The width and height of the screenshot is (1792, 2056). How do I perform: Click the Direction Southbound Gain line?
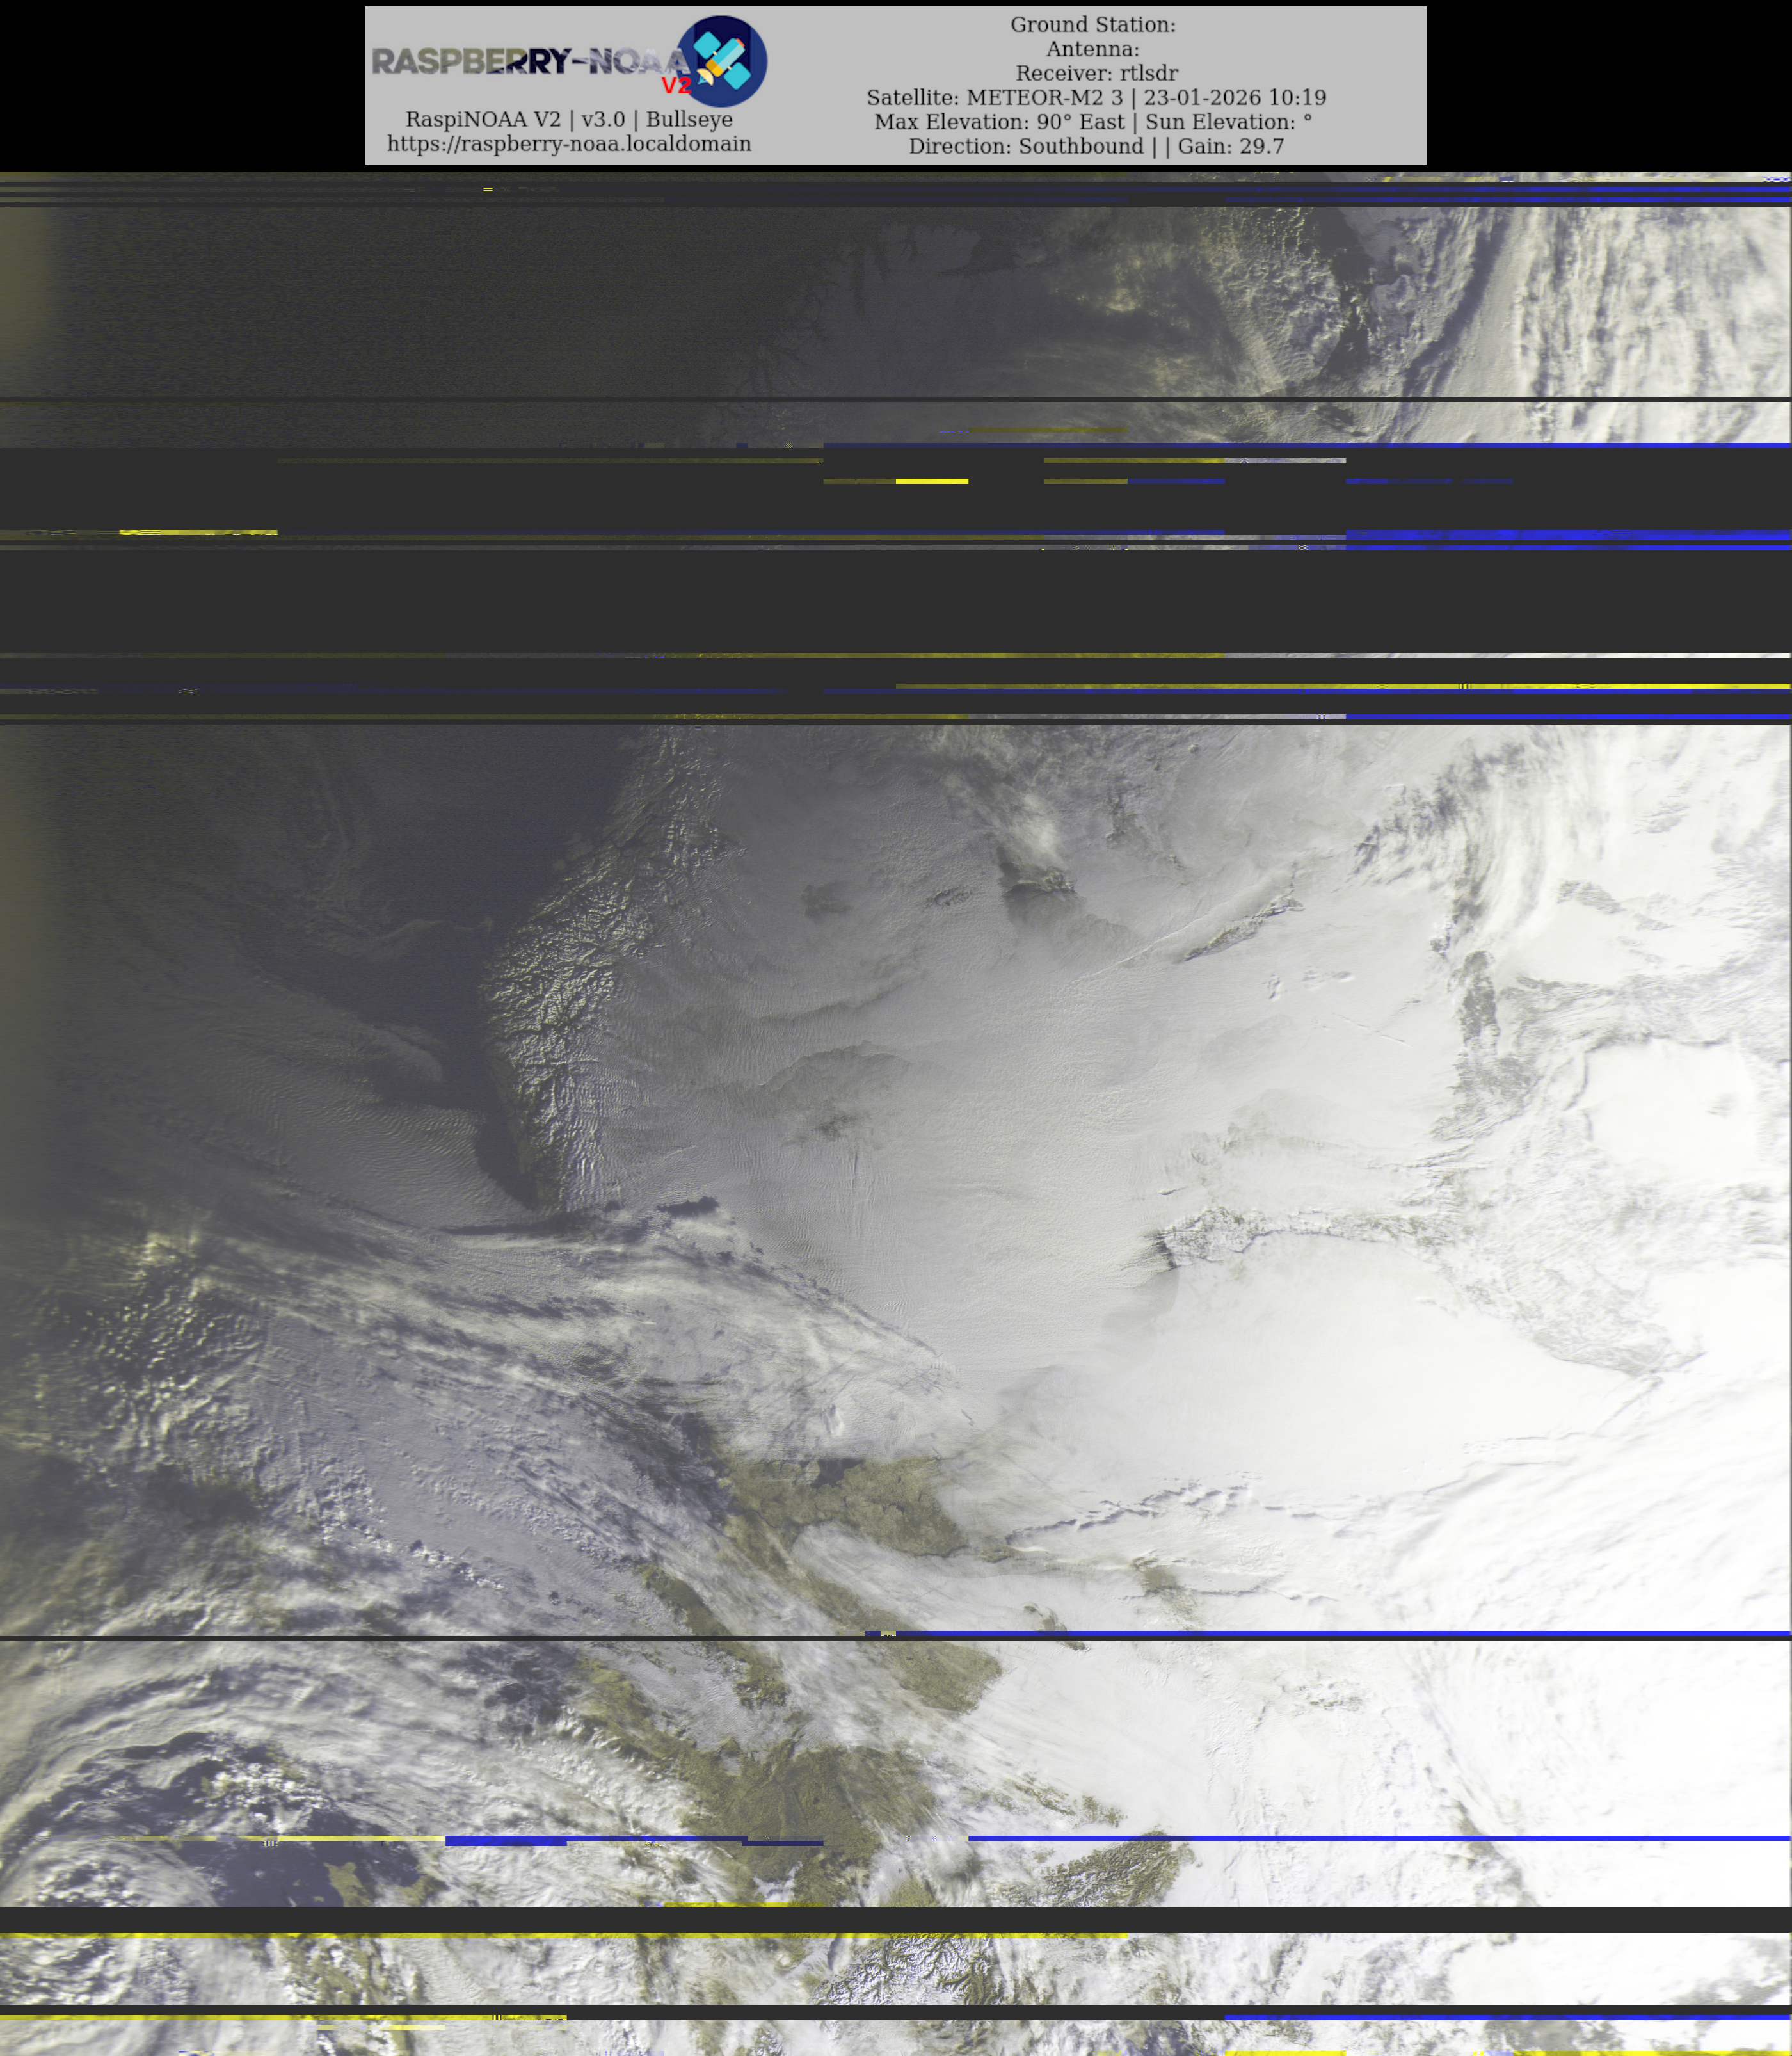(1096, 146)
